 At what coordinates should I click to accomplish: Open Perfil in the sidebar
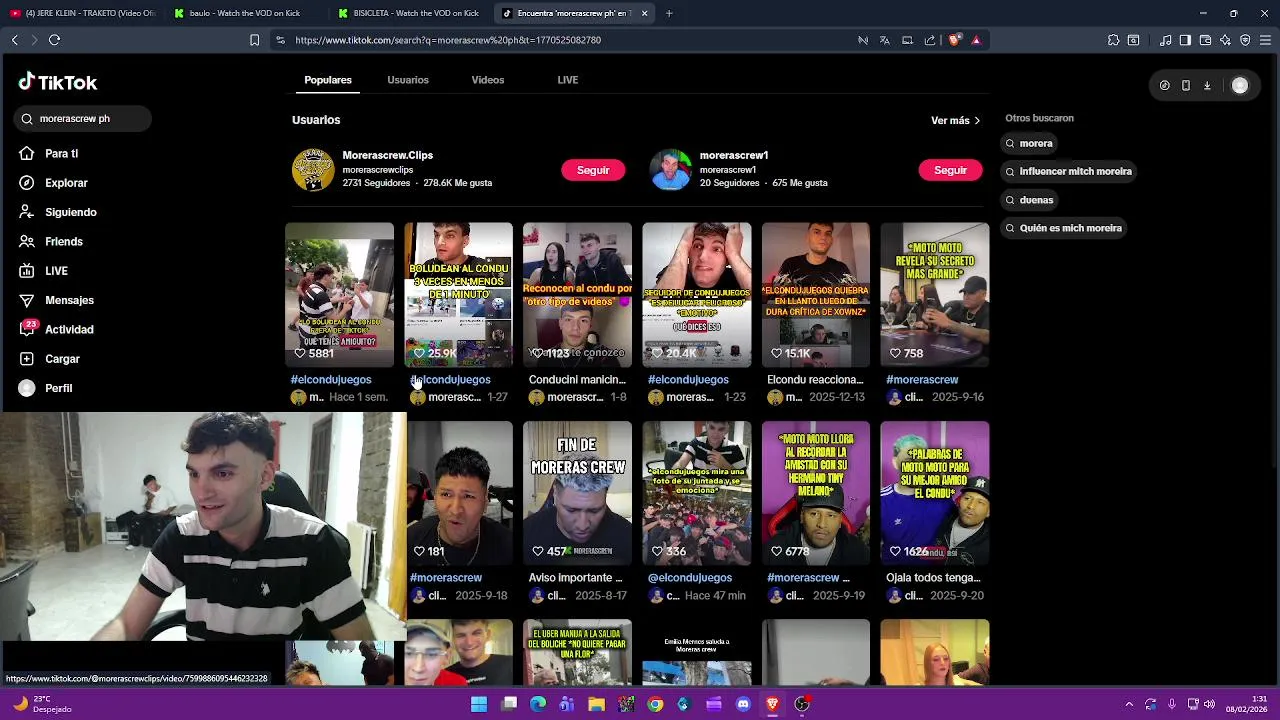(x=58, y=388)
